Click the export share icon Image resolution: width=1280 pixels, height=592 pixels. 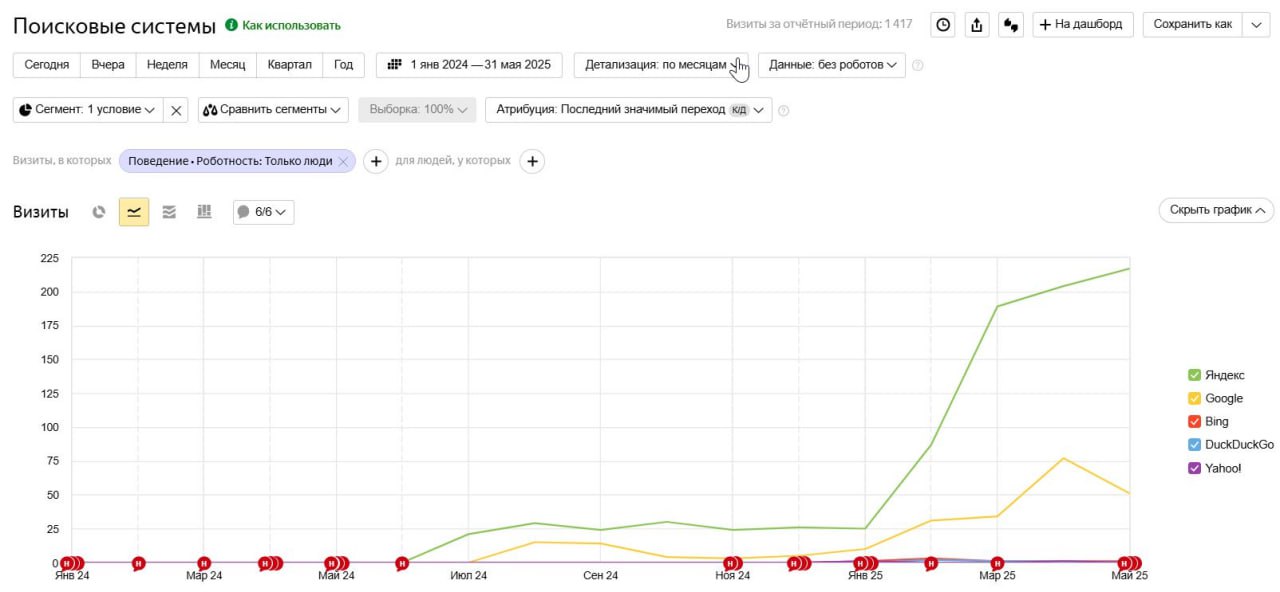click(x=977, y=25)
